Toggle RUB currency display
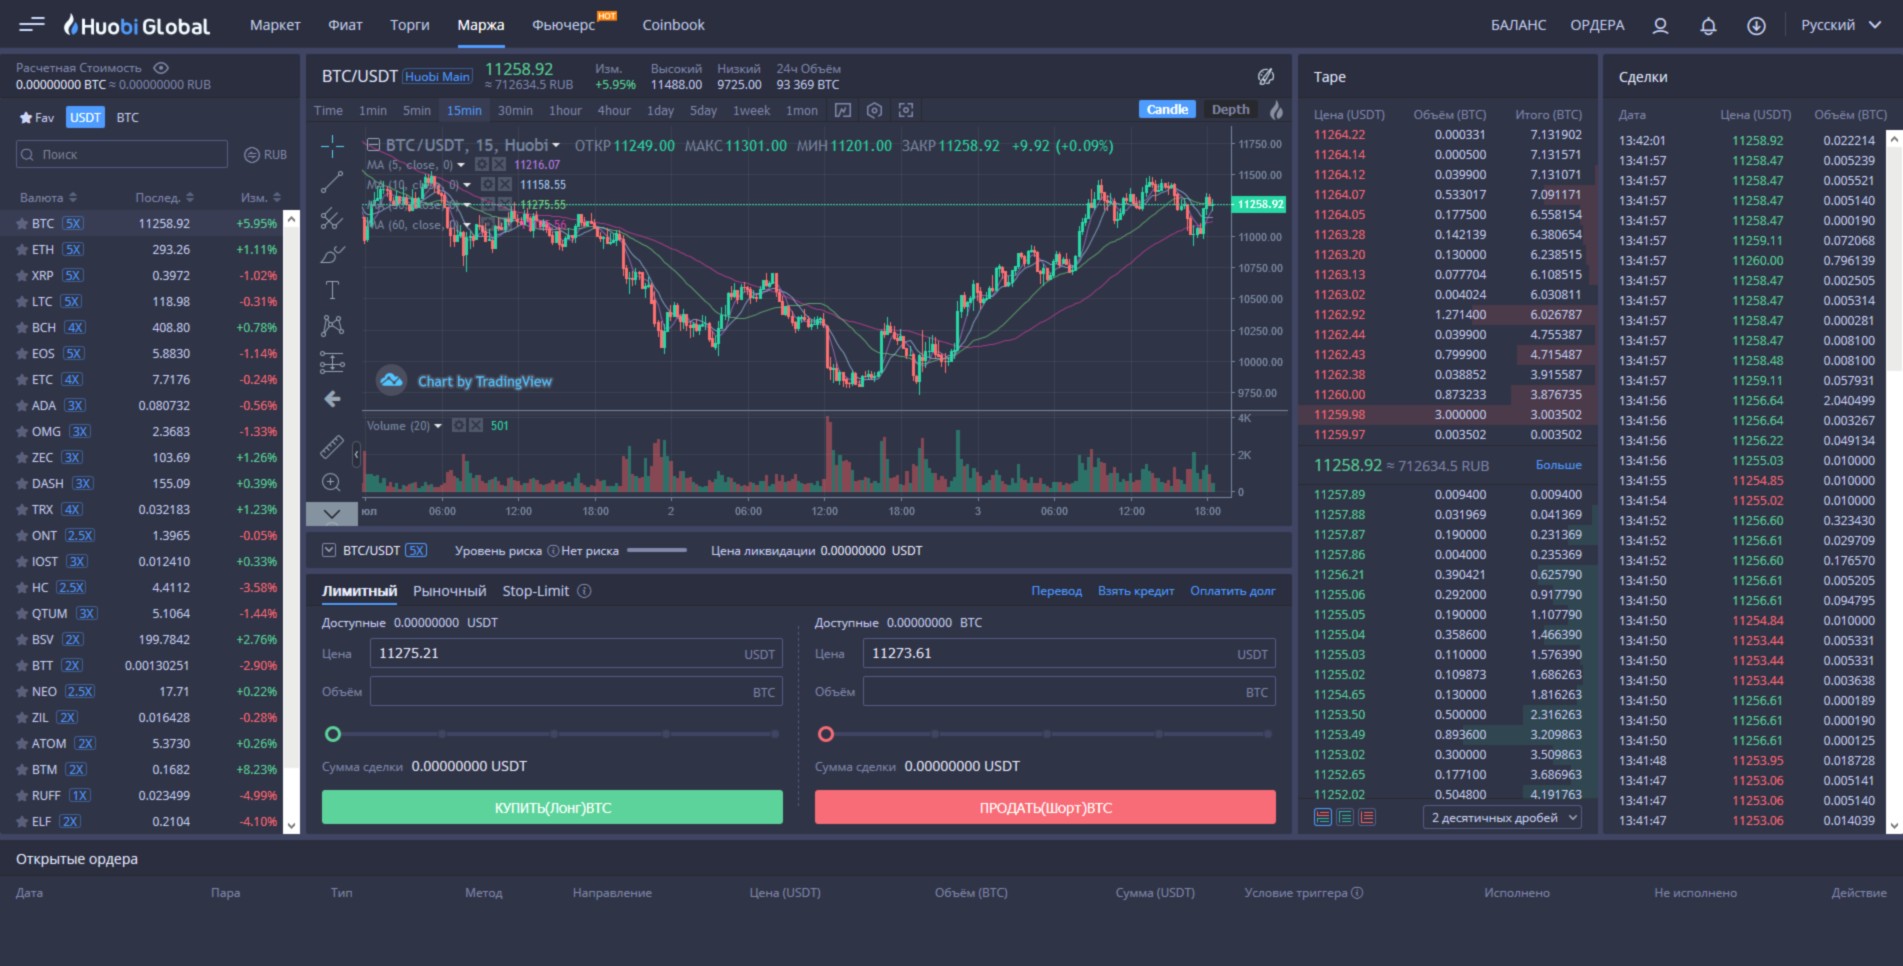The height and width of the screenshot is (966, 1903). coord(265,155)
